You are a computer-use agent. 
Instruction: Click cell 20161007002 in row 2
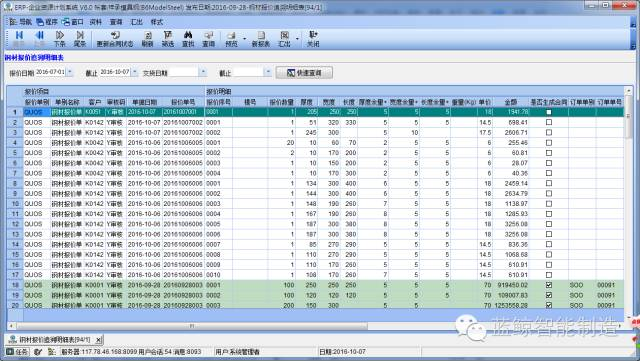coord(183,122)
